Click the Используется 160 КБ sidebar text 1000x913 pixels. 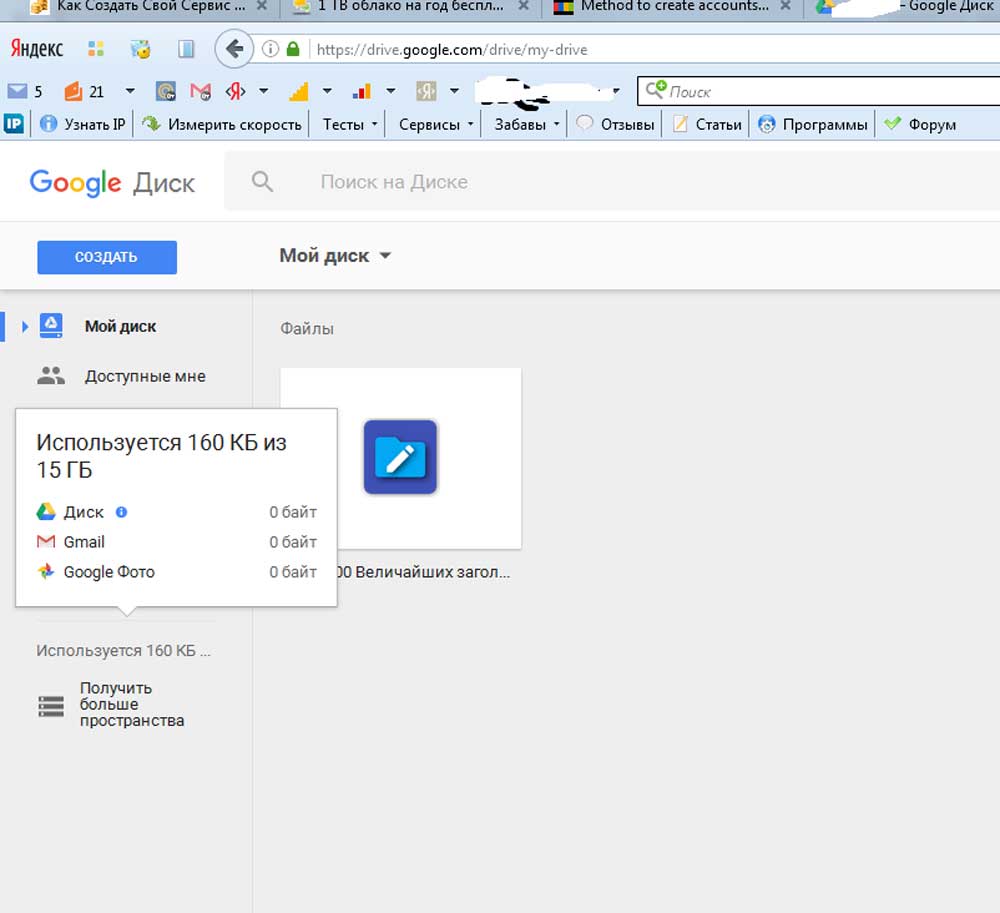pos(123,650)
